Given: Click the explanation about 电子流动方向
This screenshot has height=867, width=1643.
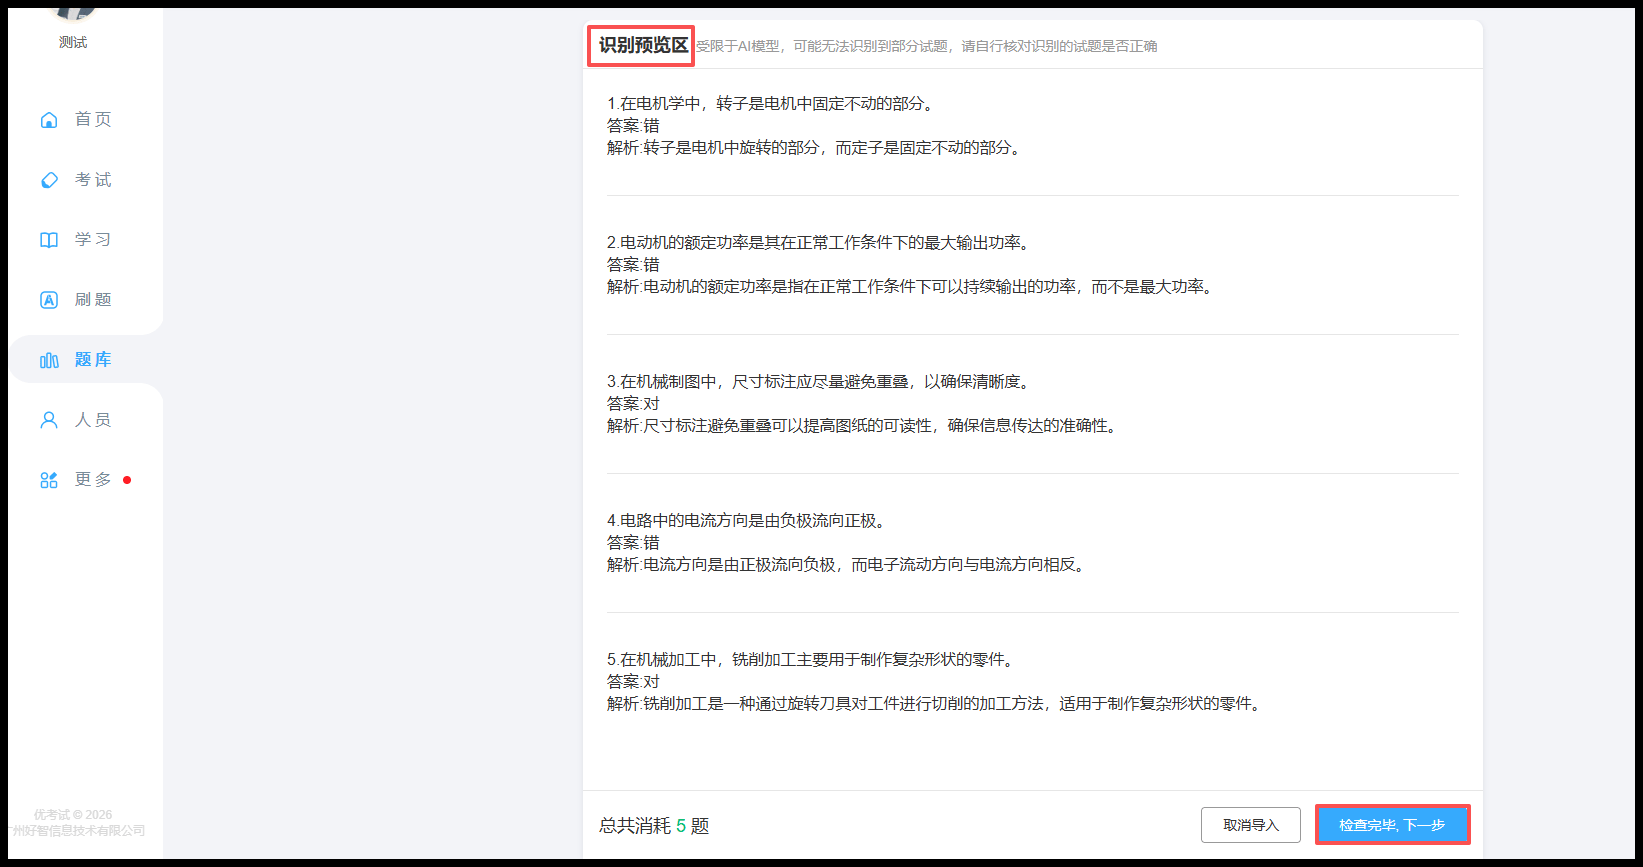Looking at the screenshot, I should click(848, 565).
